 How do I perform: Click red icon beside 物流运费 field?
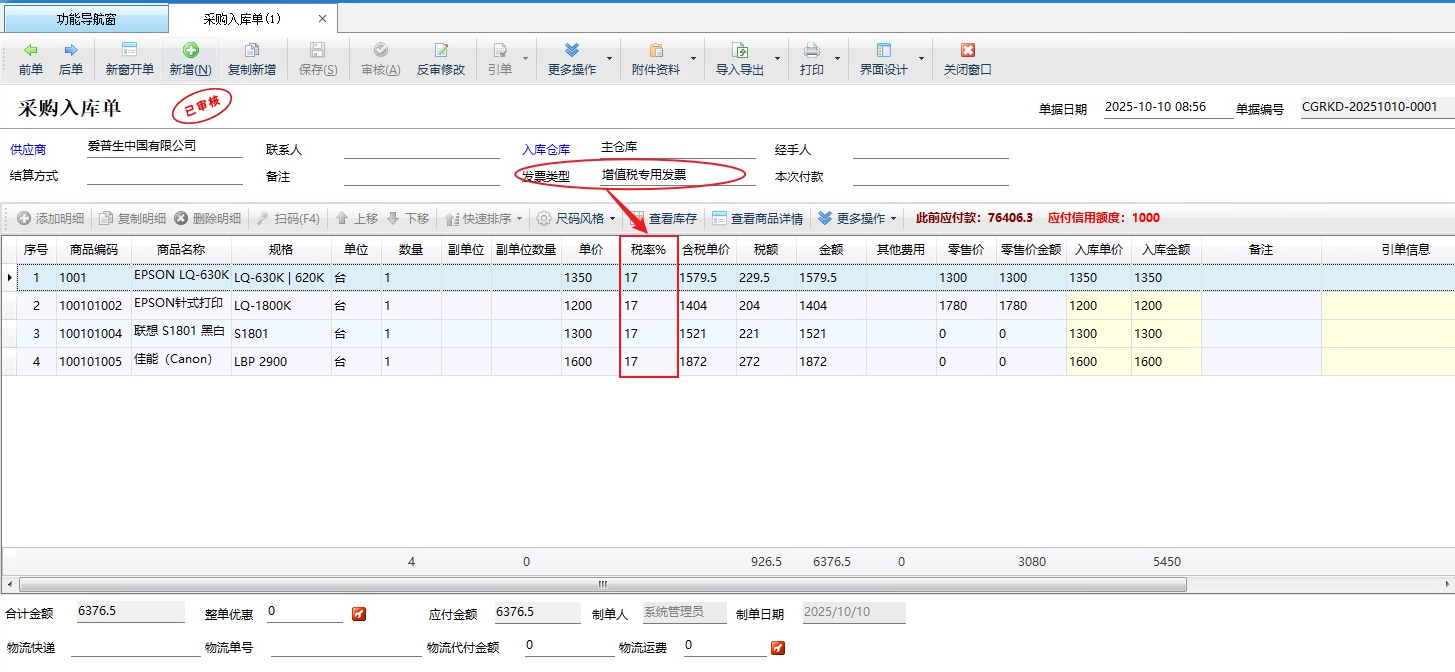click(x=778, y=648)
